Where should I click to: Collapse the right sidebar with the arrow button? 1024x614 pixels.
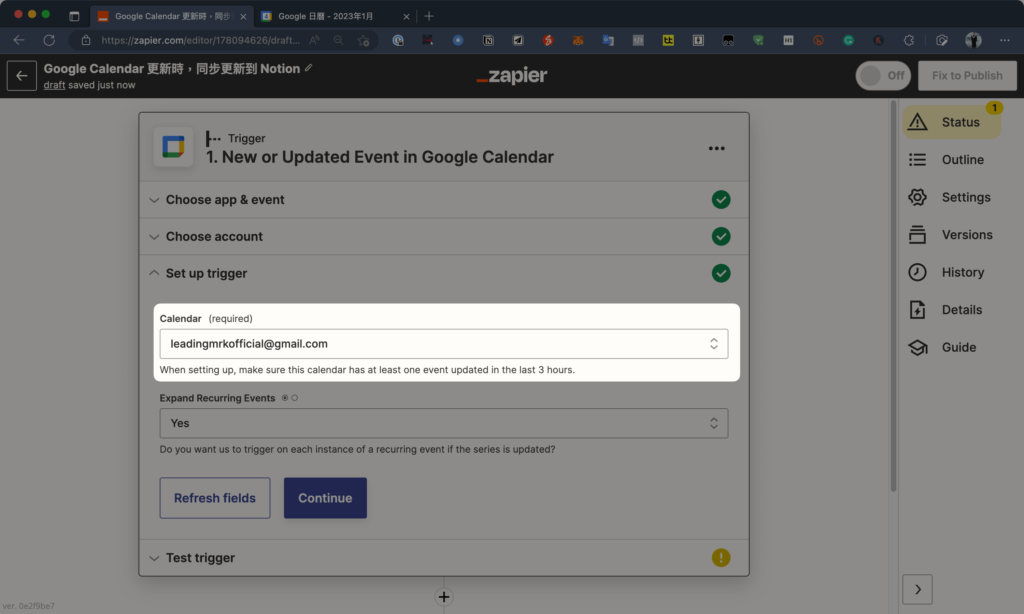click(918, 590)
